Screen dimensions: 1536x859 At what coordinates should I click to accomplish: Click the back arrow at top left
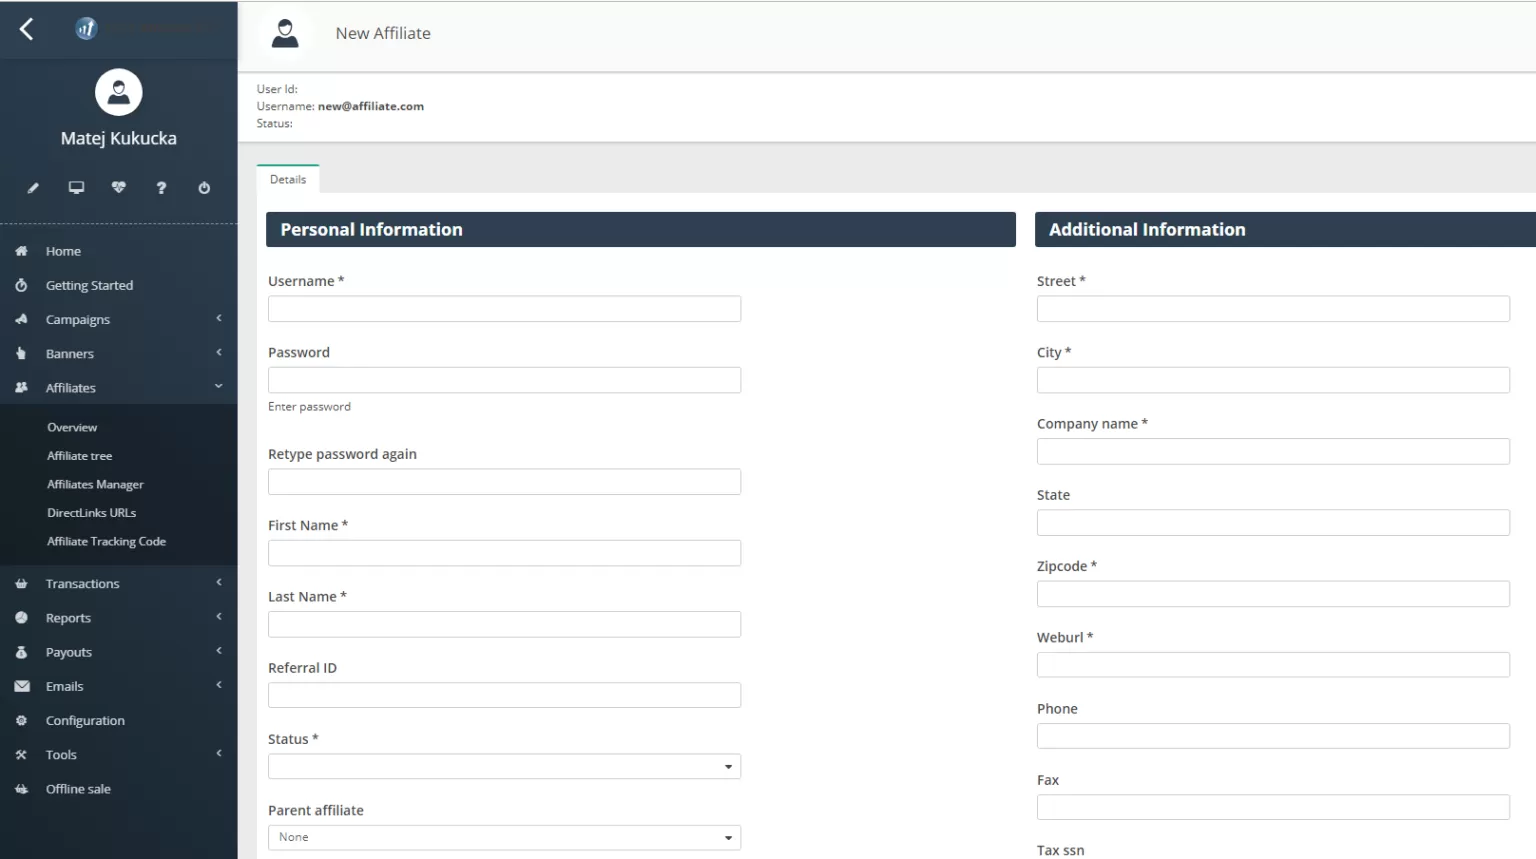24,30
